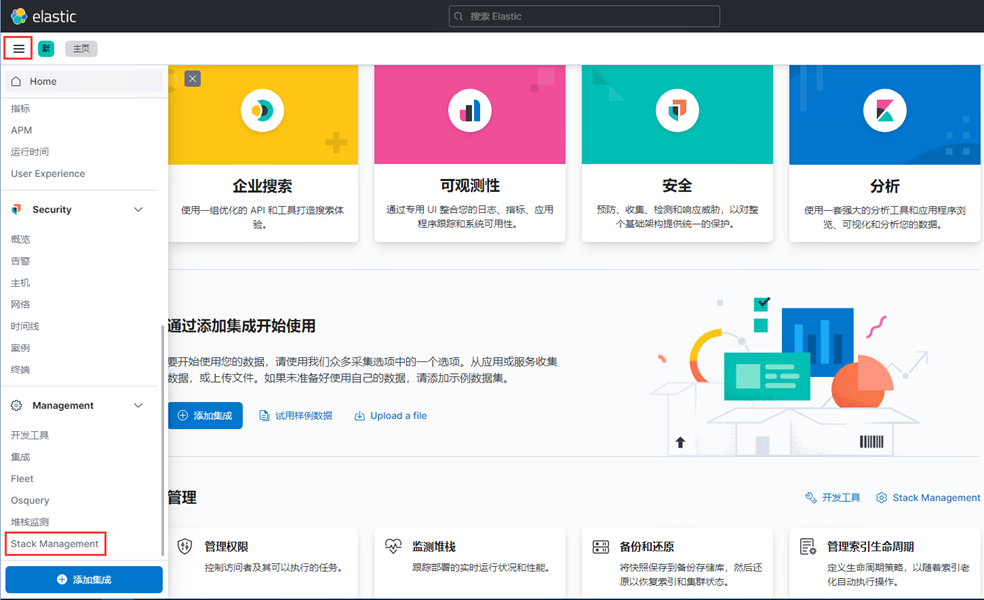
Task: Open 开发工具 in the sidebar
Action: [29, 435]
